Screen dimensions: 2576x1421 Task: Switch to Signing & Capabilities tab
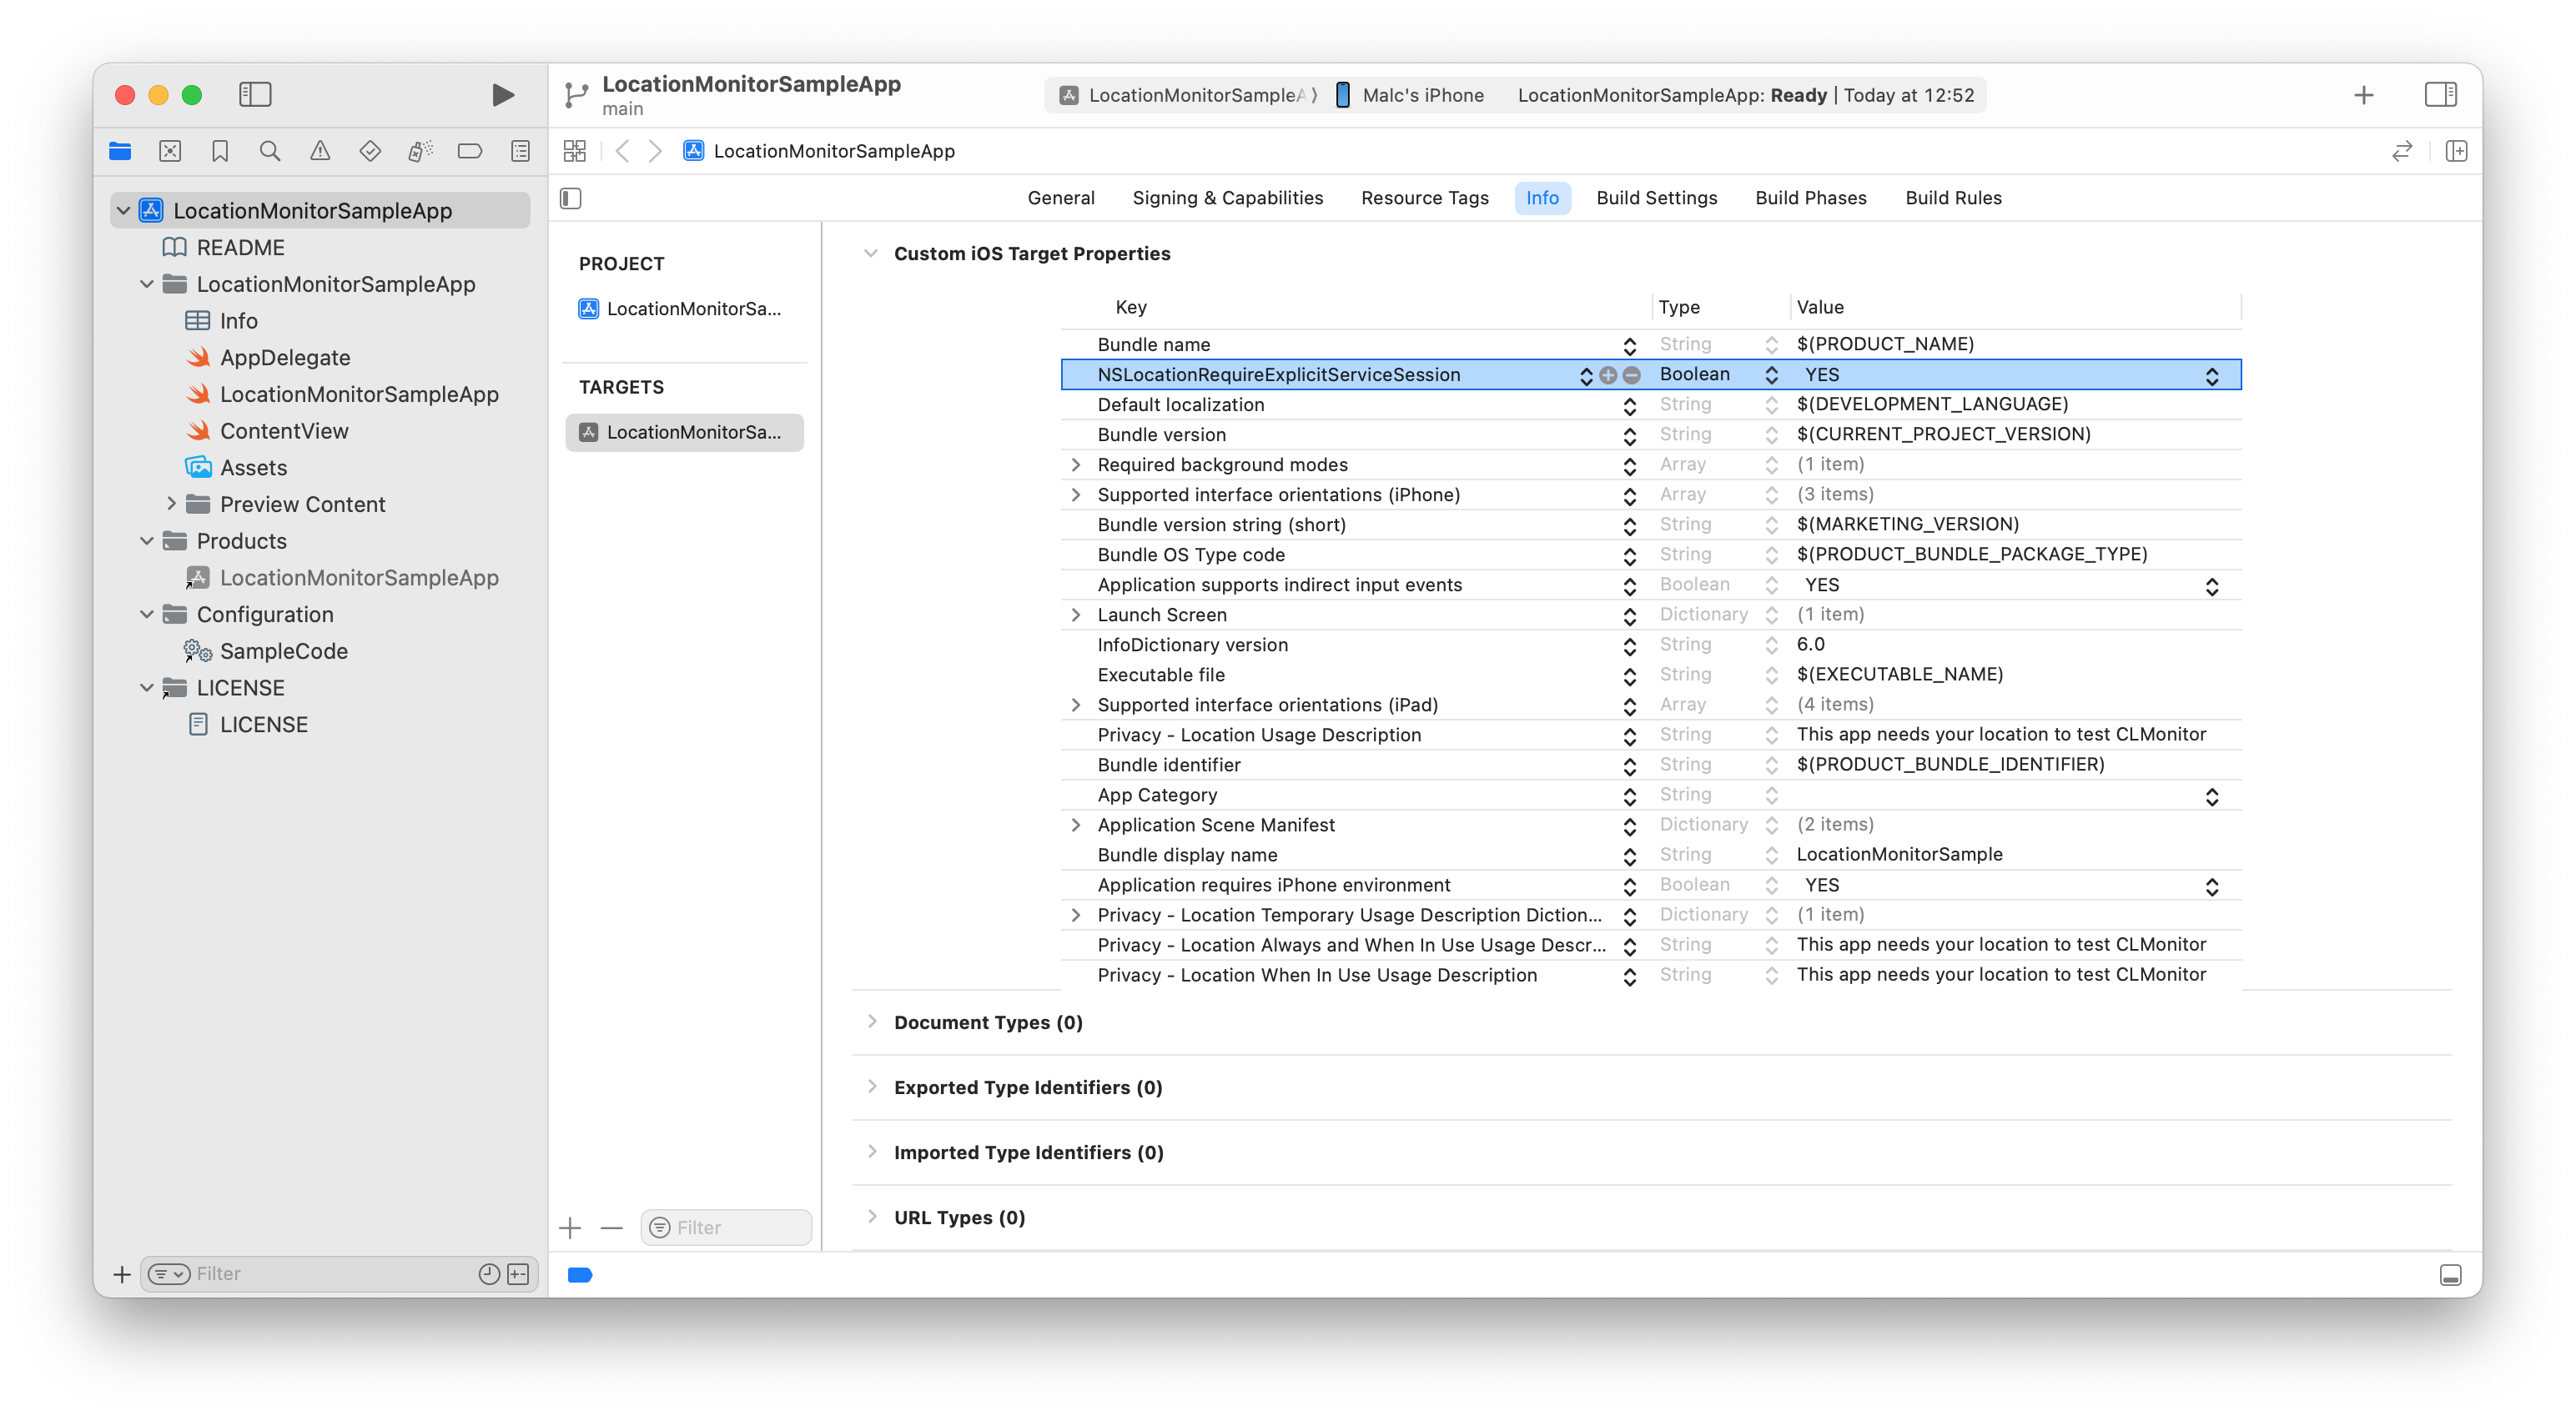click(1228, 198)
